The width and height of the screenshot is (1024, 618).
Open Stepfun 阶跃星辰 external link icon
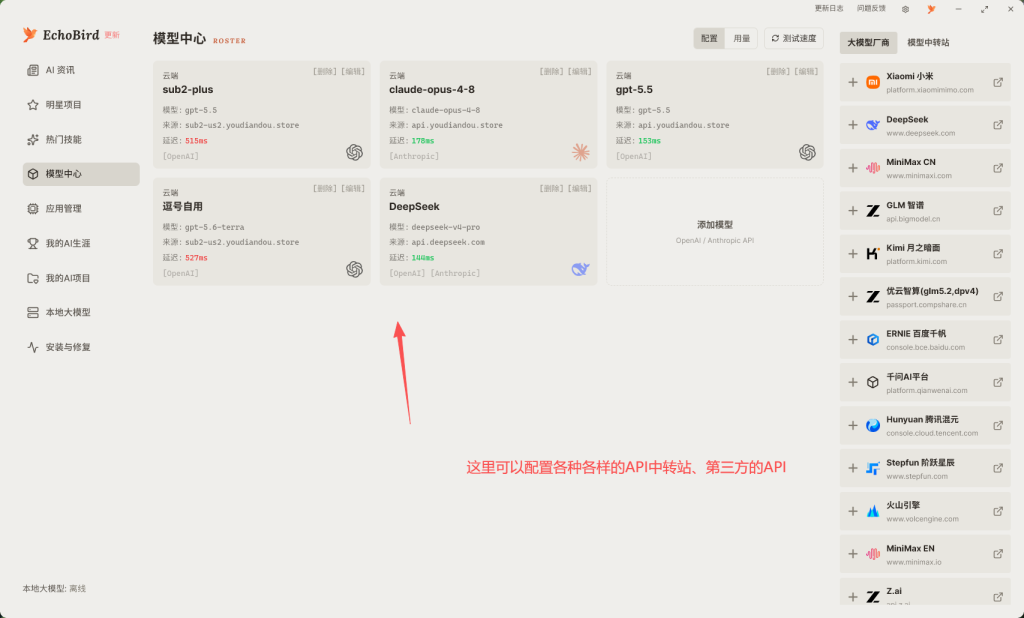[x=998, y=468]
